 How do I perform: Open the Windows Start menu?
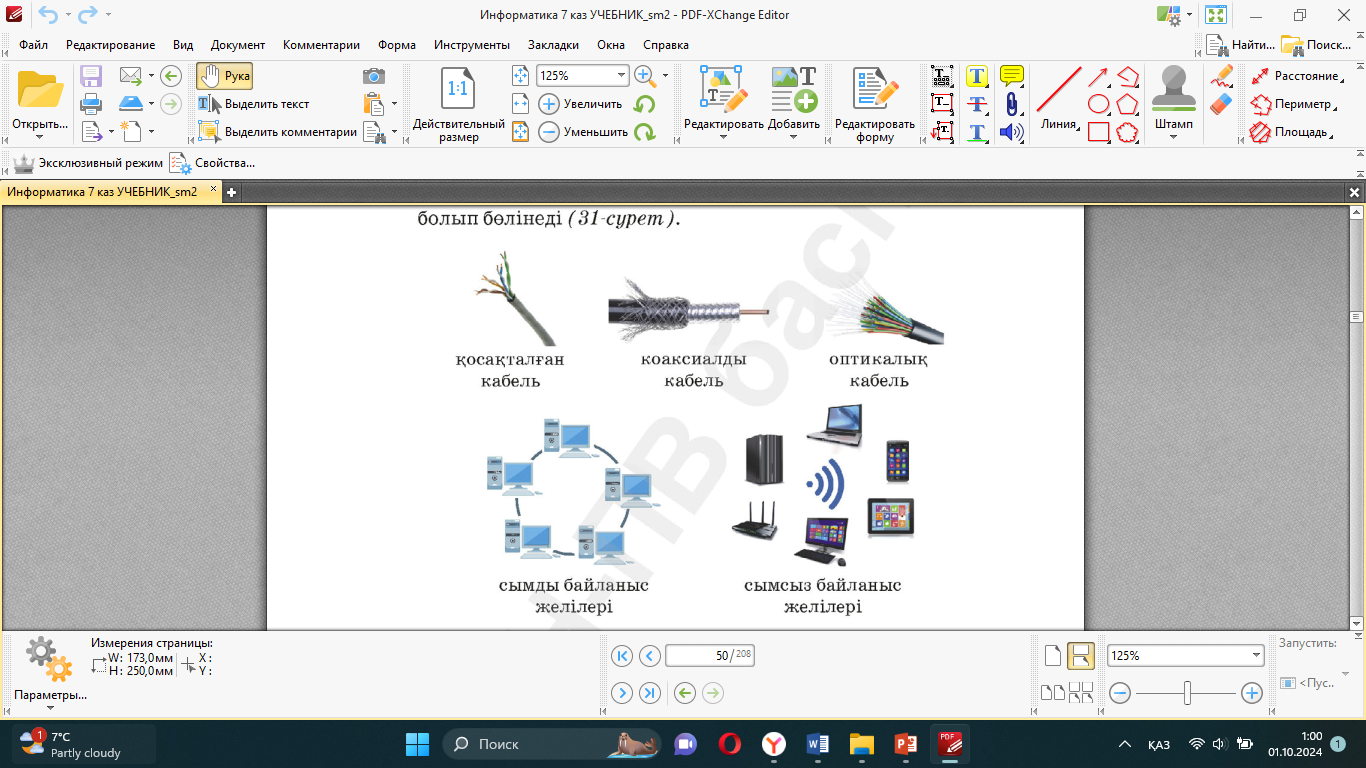click(417, 744)
